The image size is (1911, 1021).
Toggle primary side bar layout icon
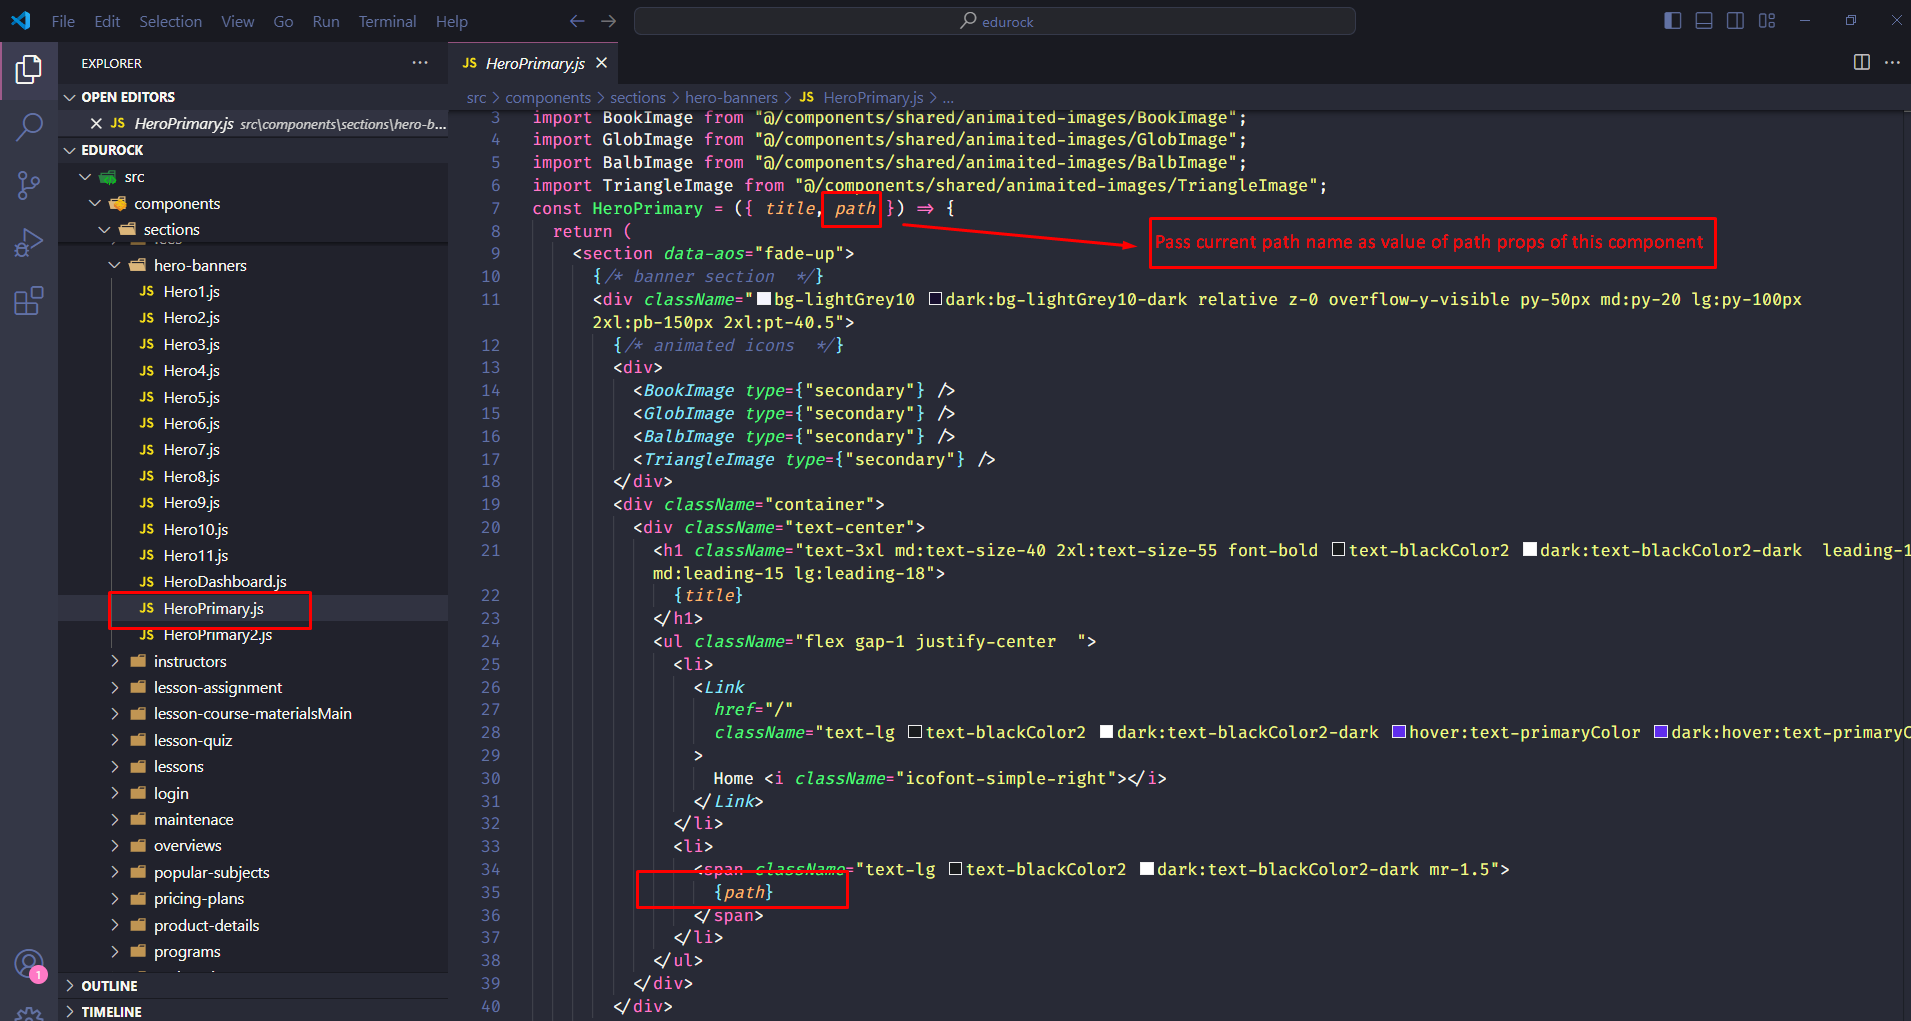tap(1673, 21)
